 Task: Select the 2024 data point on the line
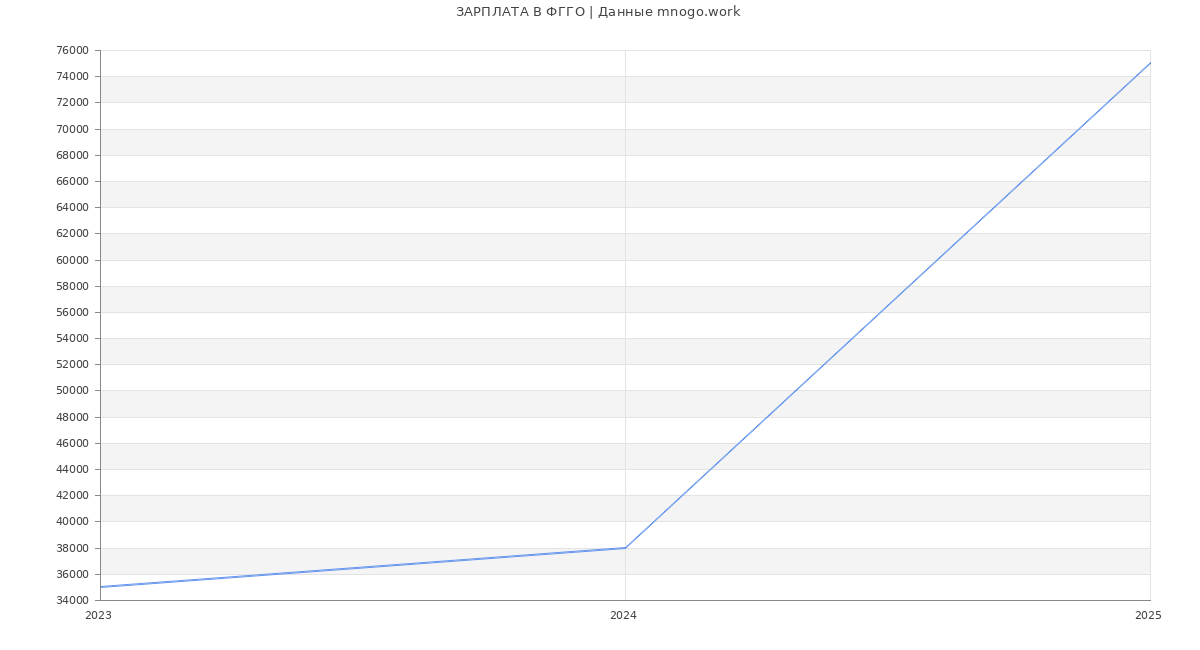coord(625,548)
